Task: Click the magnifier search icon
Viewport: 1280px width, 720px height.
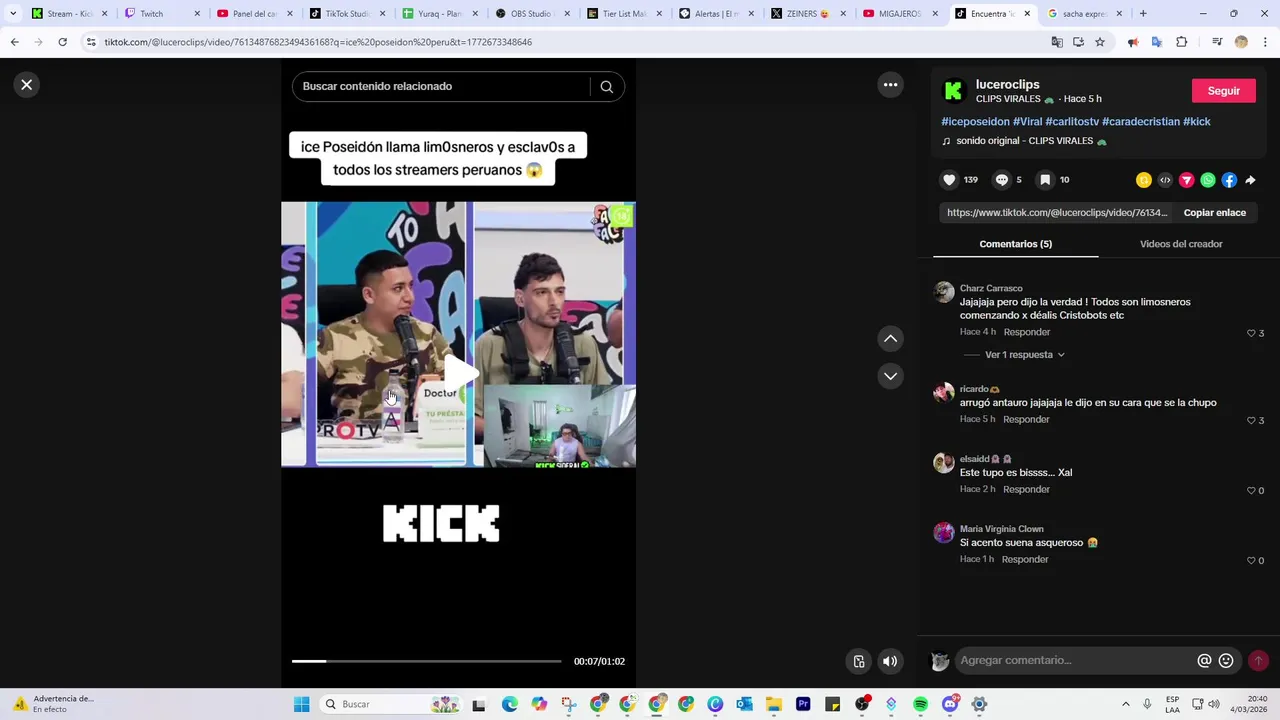Action: [606, 86]
